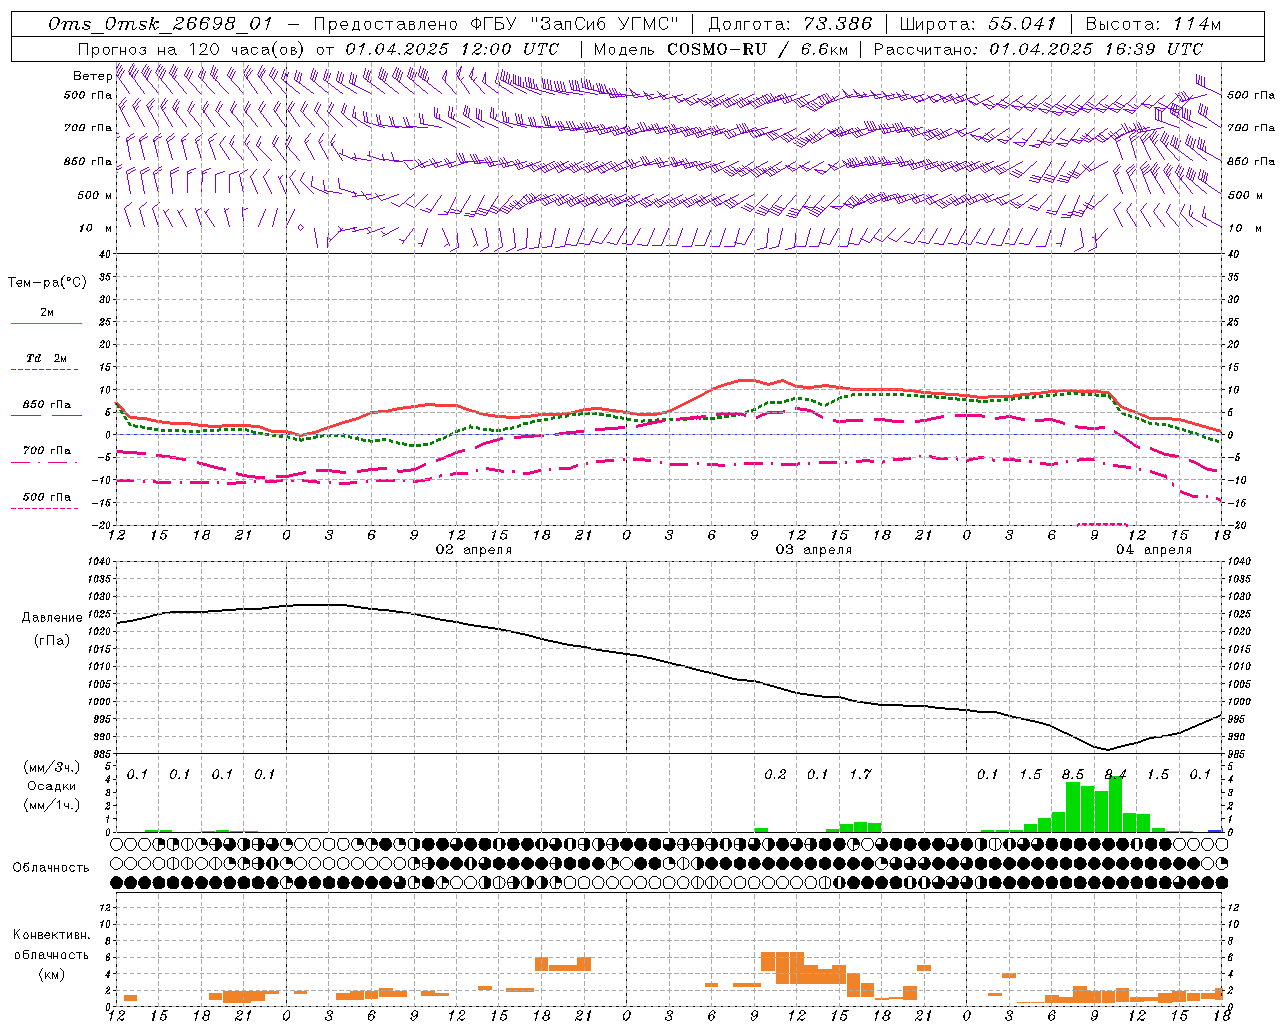Select the Td 2м dew point legend entry
This screenshot has width=1280, height=1024.
point(47,358)
